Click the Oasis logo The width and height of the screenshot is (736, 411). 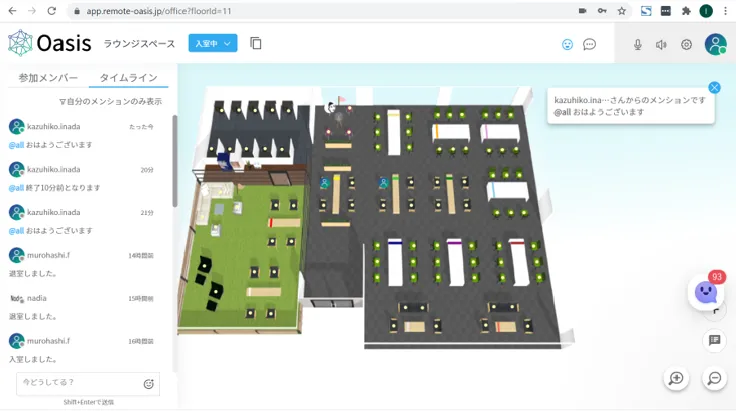pyautogui.click(x=50, y=43)
